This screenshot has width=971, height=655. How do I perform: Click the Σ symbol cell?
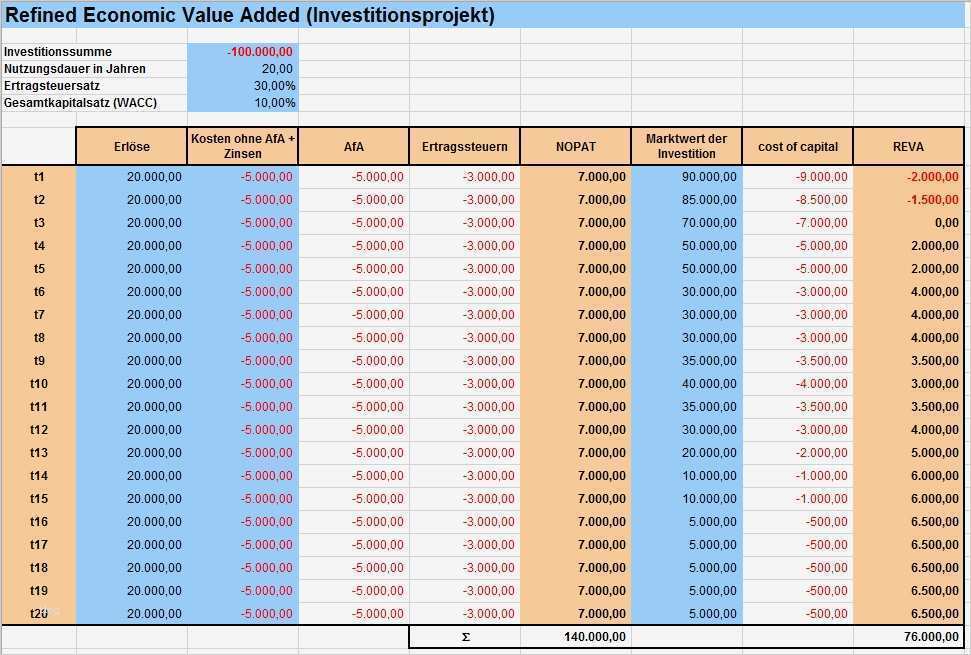(464, 636)
